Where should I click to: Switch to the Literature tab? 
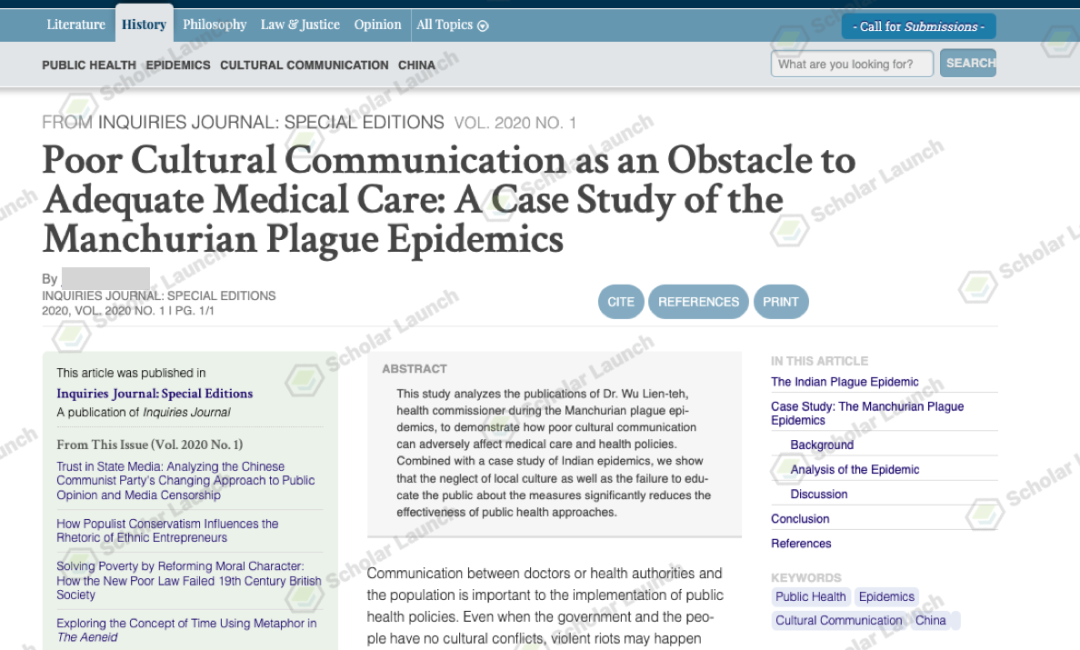point(75,25)
